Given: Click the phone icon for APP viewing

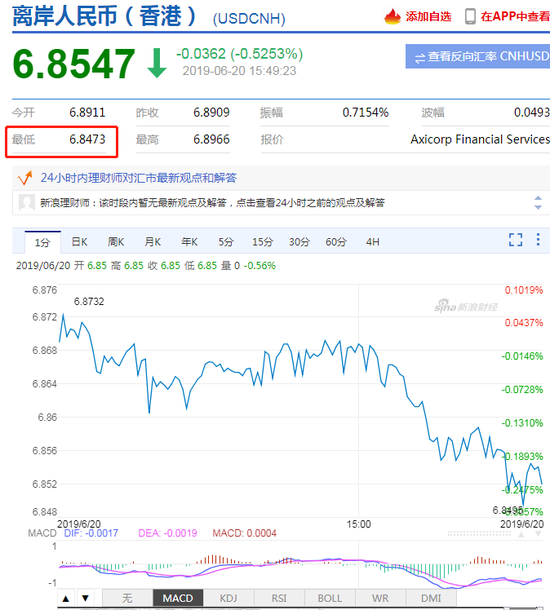Looking at the screenshot, I should [470, 16].
